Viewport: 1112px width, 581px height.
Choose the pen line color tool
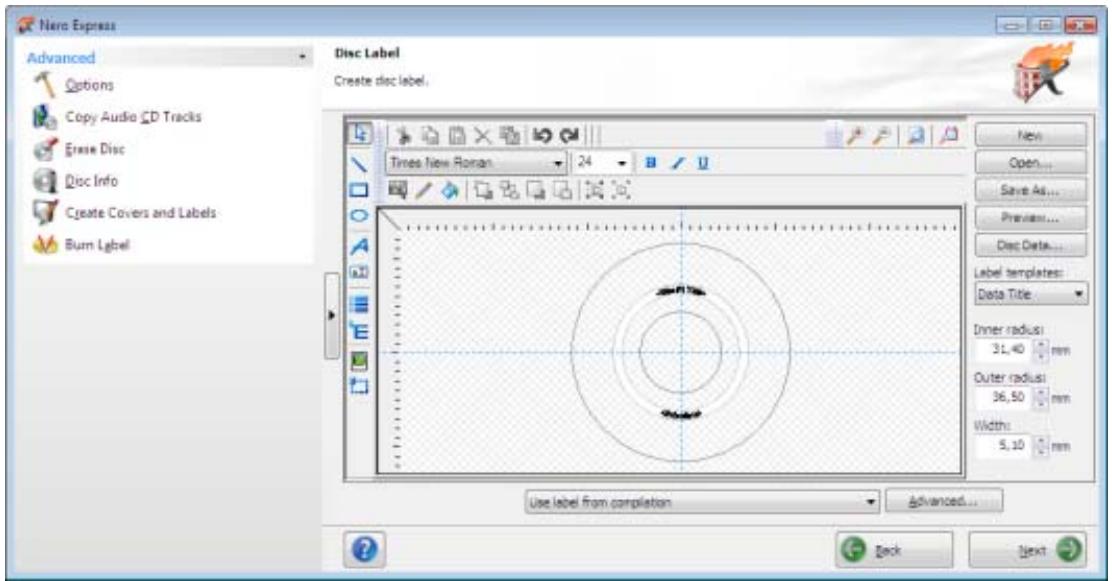(423, 190)
